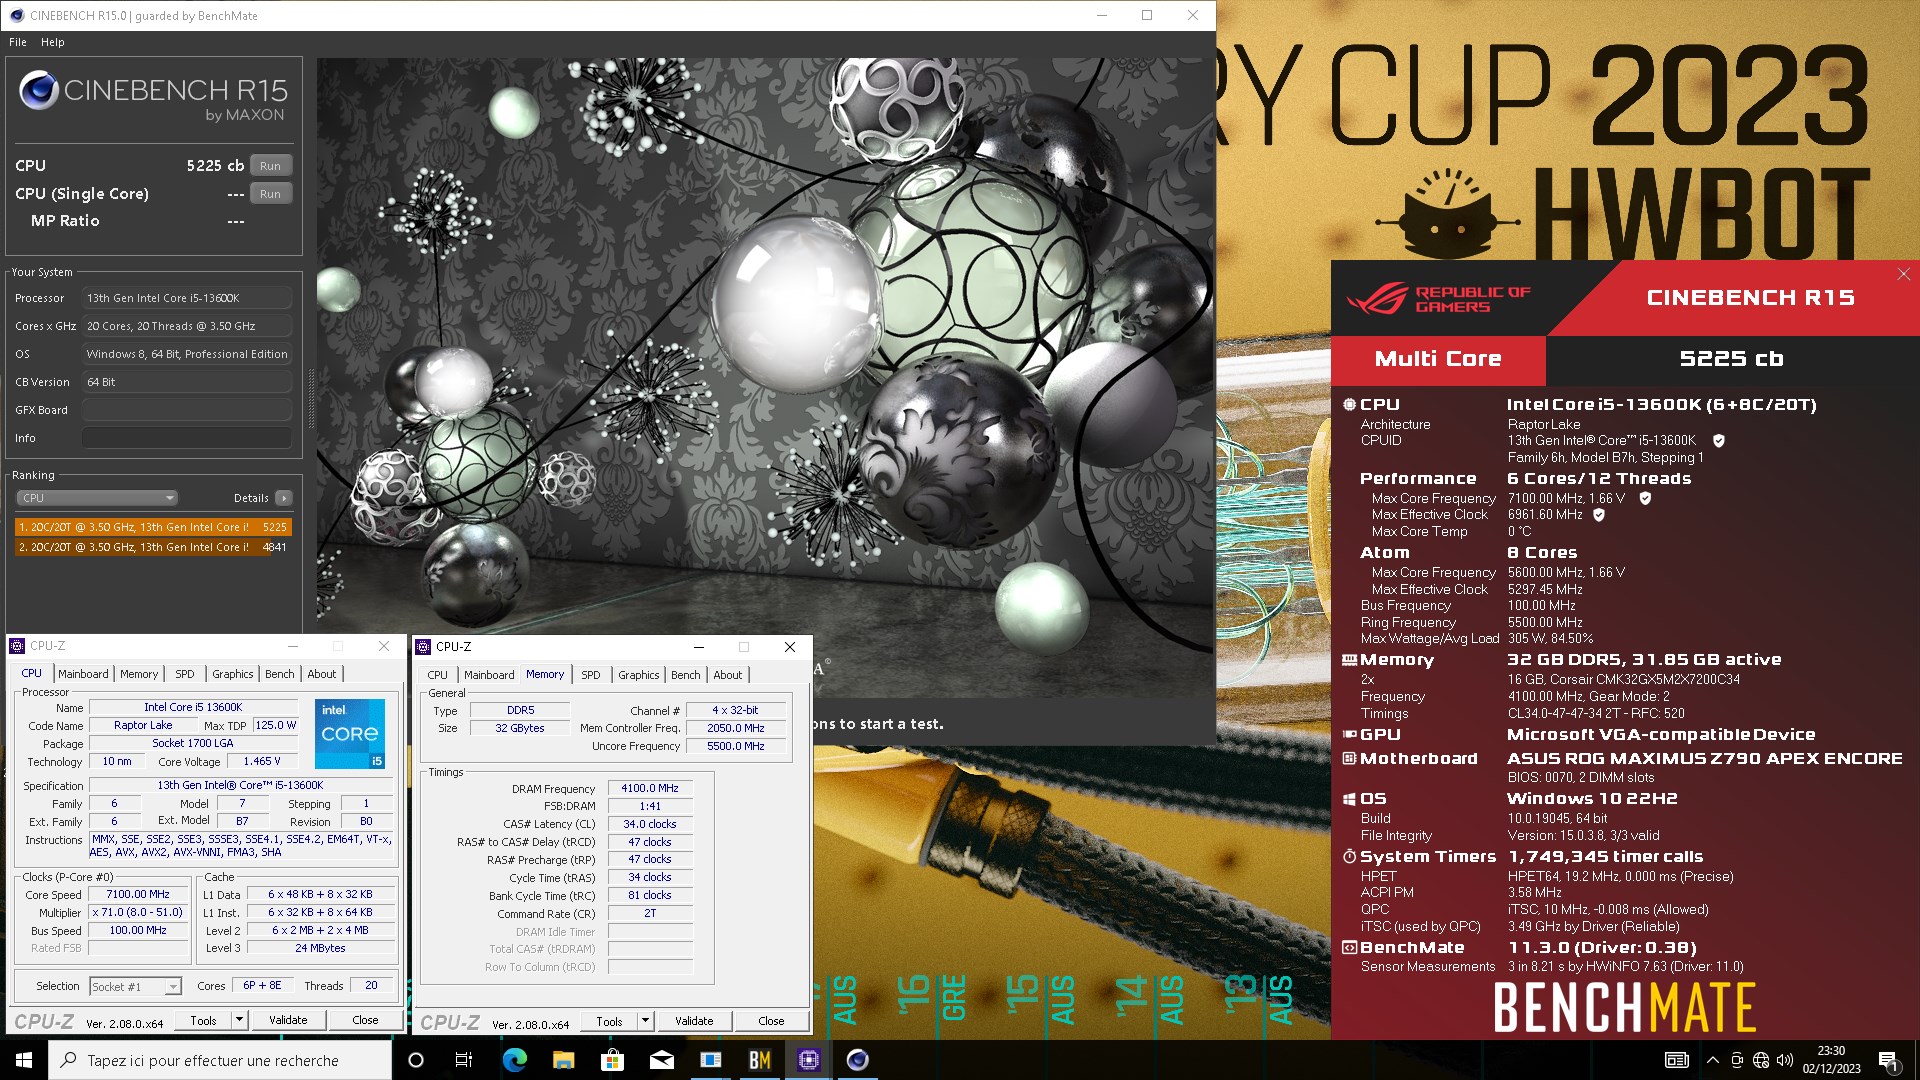Click the volume icon in system tray
Screen dimensions: 1920x1080
(1785, 1060)
